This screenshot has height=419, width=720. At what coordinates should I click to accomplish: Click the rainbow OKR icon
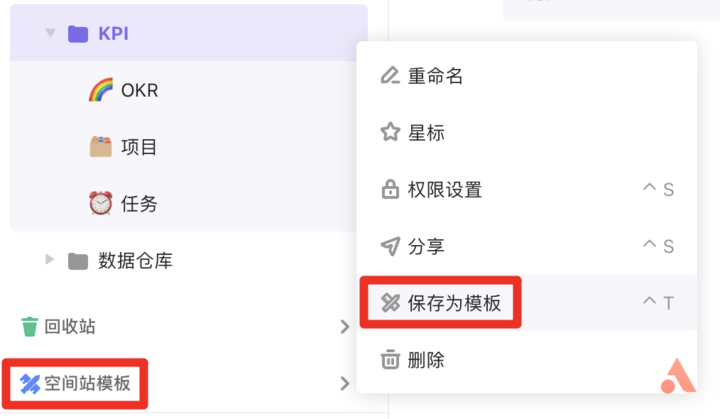coord(100,91)
